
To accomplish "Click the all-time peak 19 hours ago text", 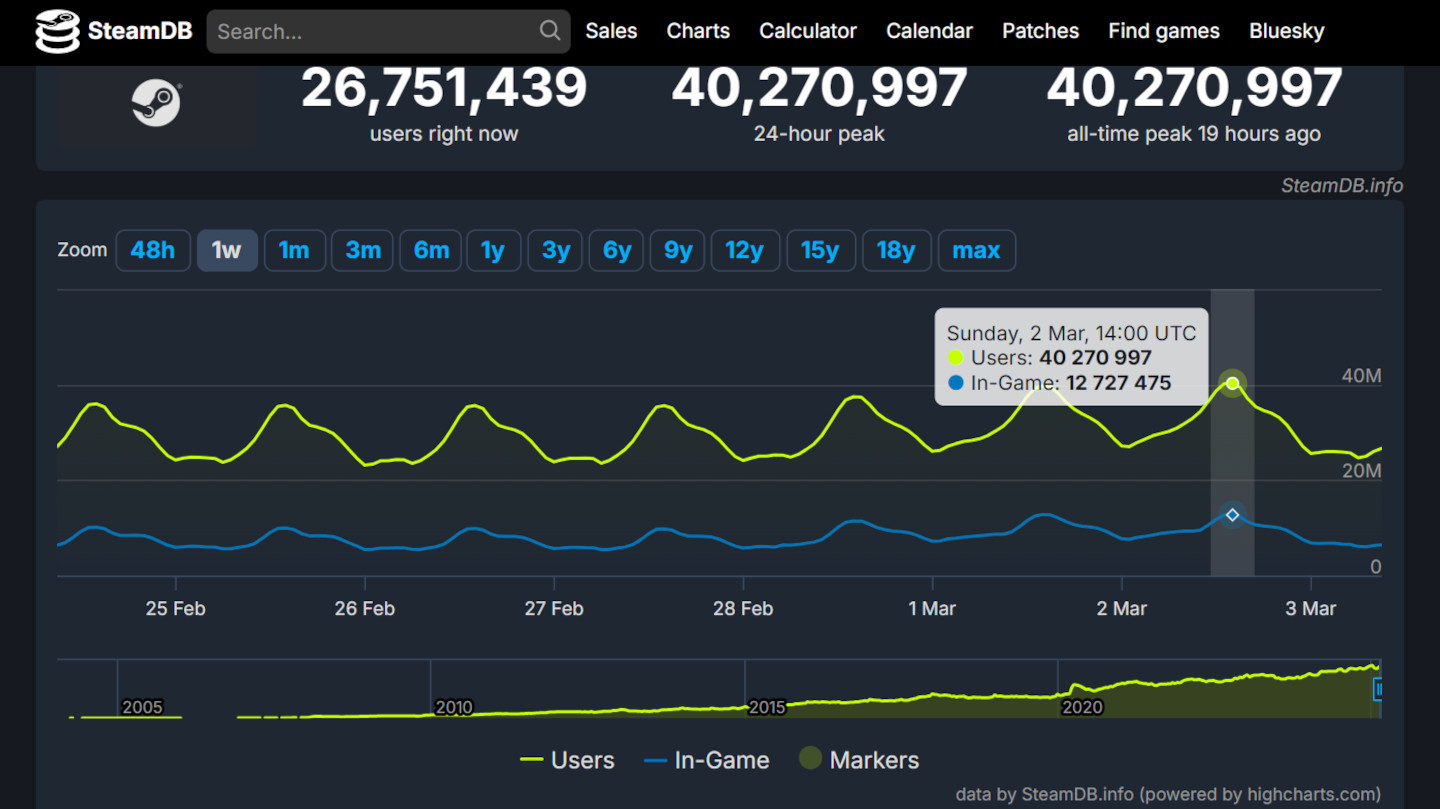I will (x=1194, y=134).
